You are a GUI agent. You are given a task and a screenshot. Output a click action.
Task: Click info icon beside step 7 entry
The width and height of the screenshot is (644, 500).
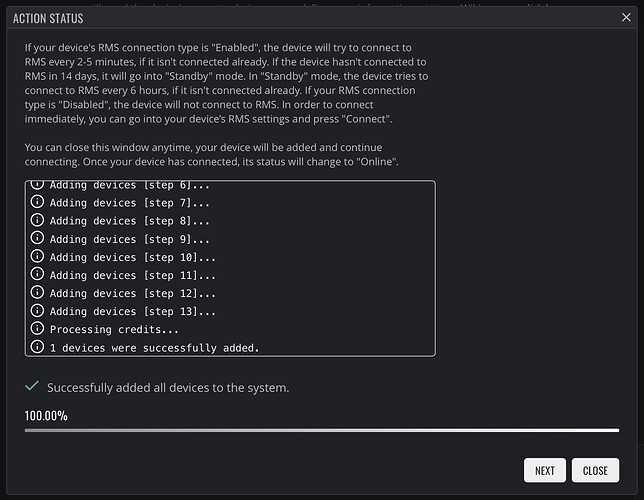[x=37, y=202]
